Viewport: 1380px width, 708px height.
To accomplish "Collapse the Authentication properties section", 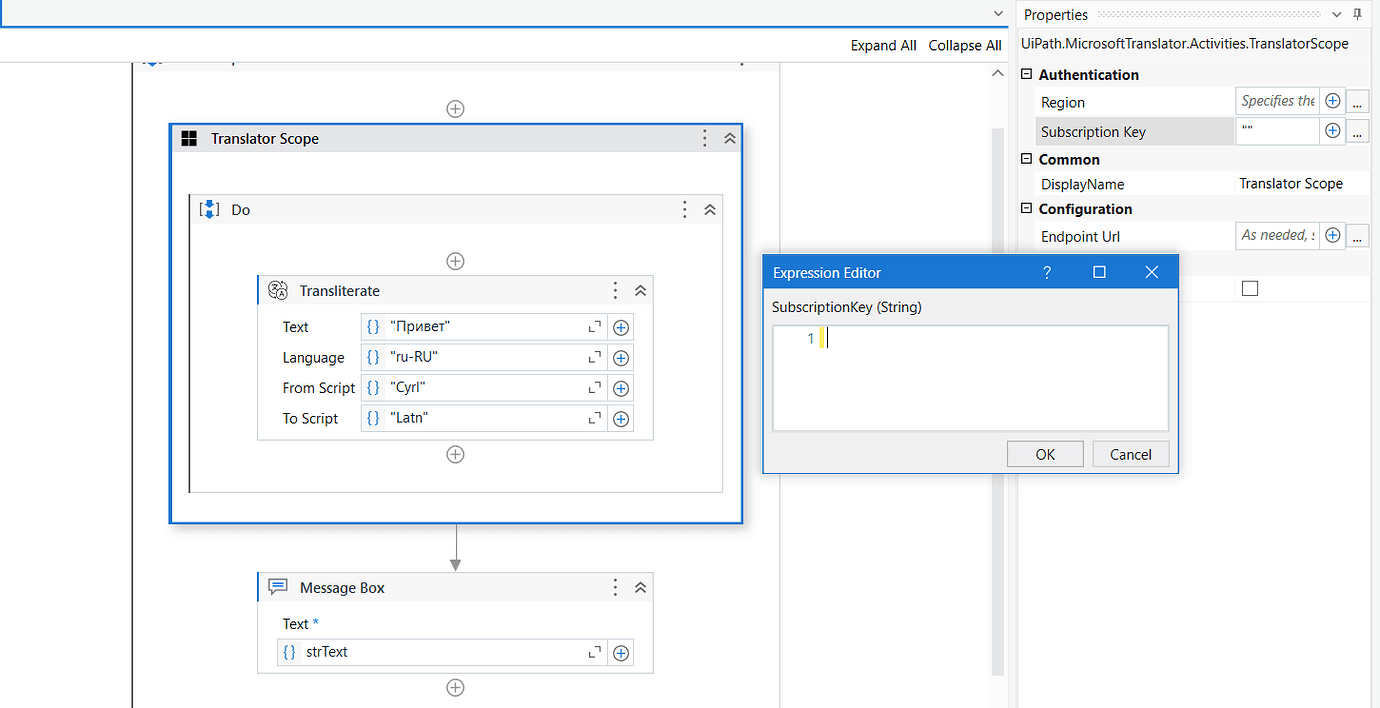I will click(1026, 74).
